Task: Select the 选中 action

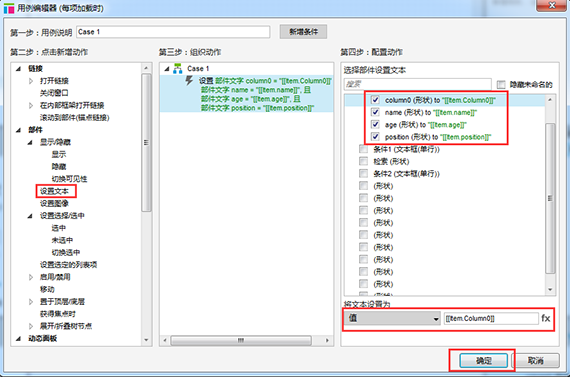Action: (59, 228)
